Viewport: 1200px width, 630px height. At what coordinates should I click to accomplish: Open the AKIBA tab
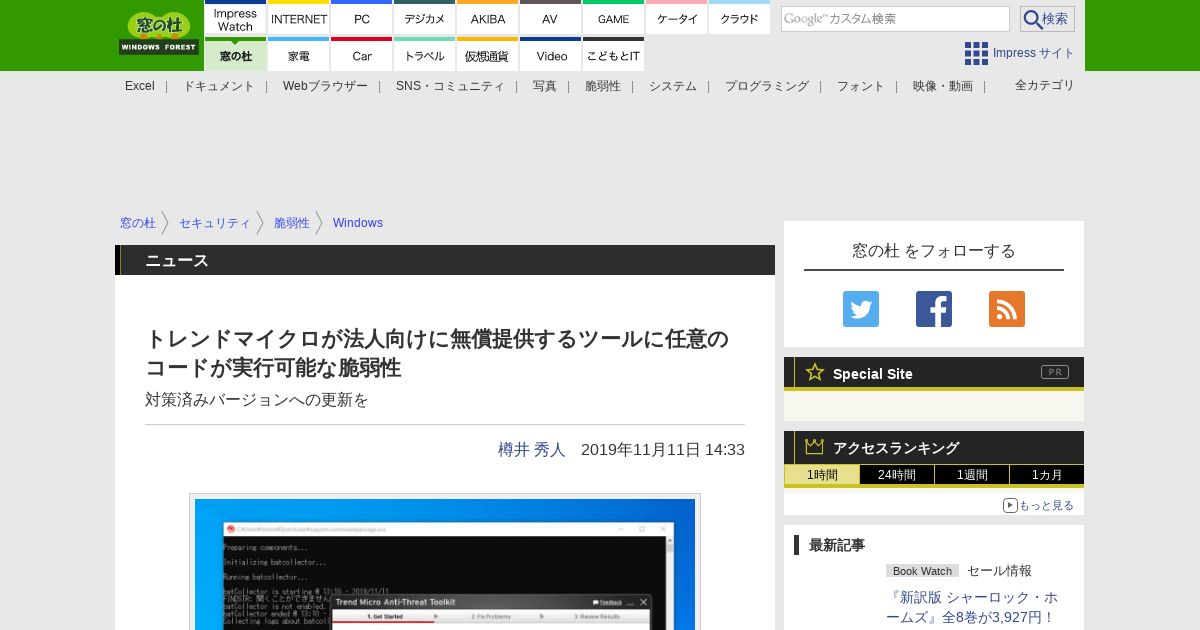click(x=488, y=18)
